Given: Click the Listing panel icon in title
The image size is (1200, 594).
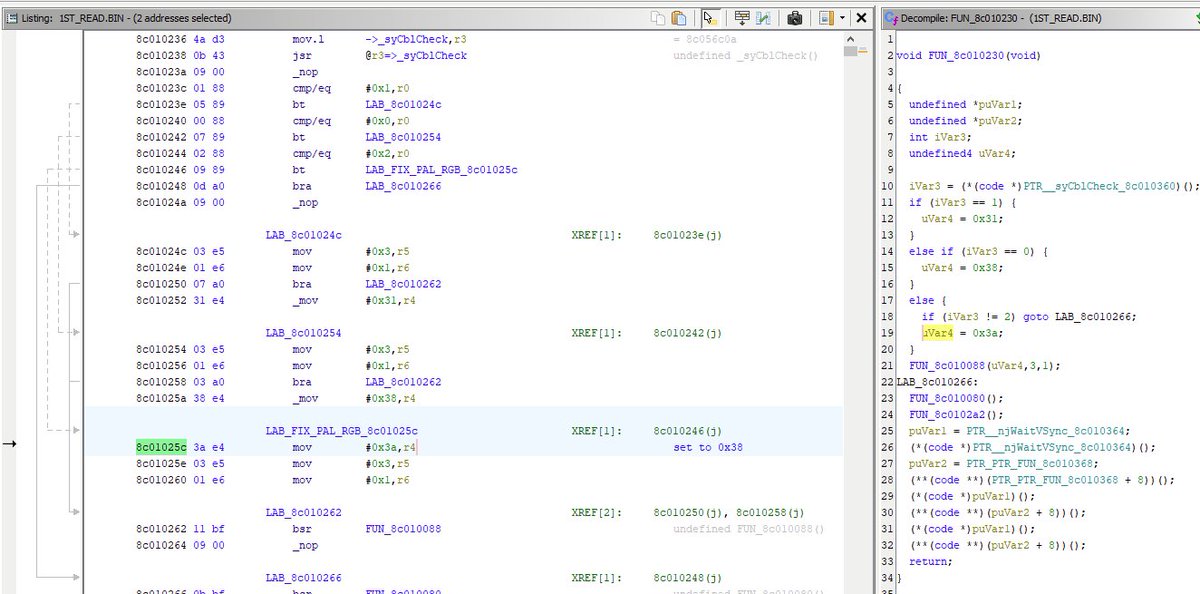Looking at the screenshot, I should (x=10, y=18).
